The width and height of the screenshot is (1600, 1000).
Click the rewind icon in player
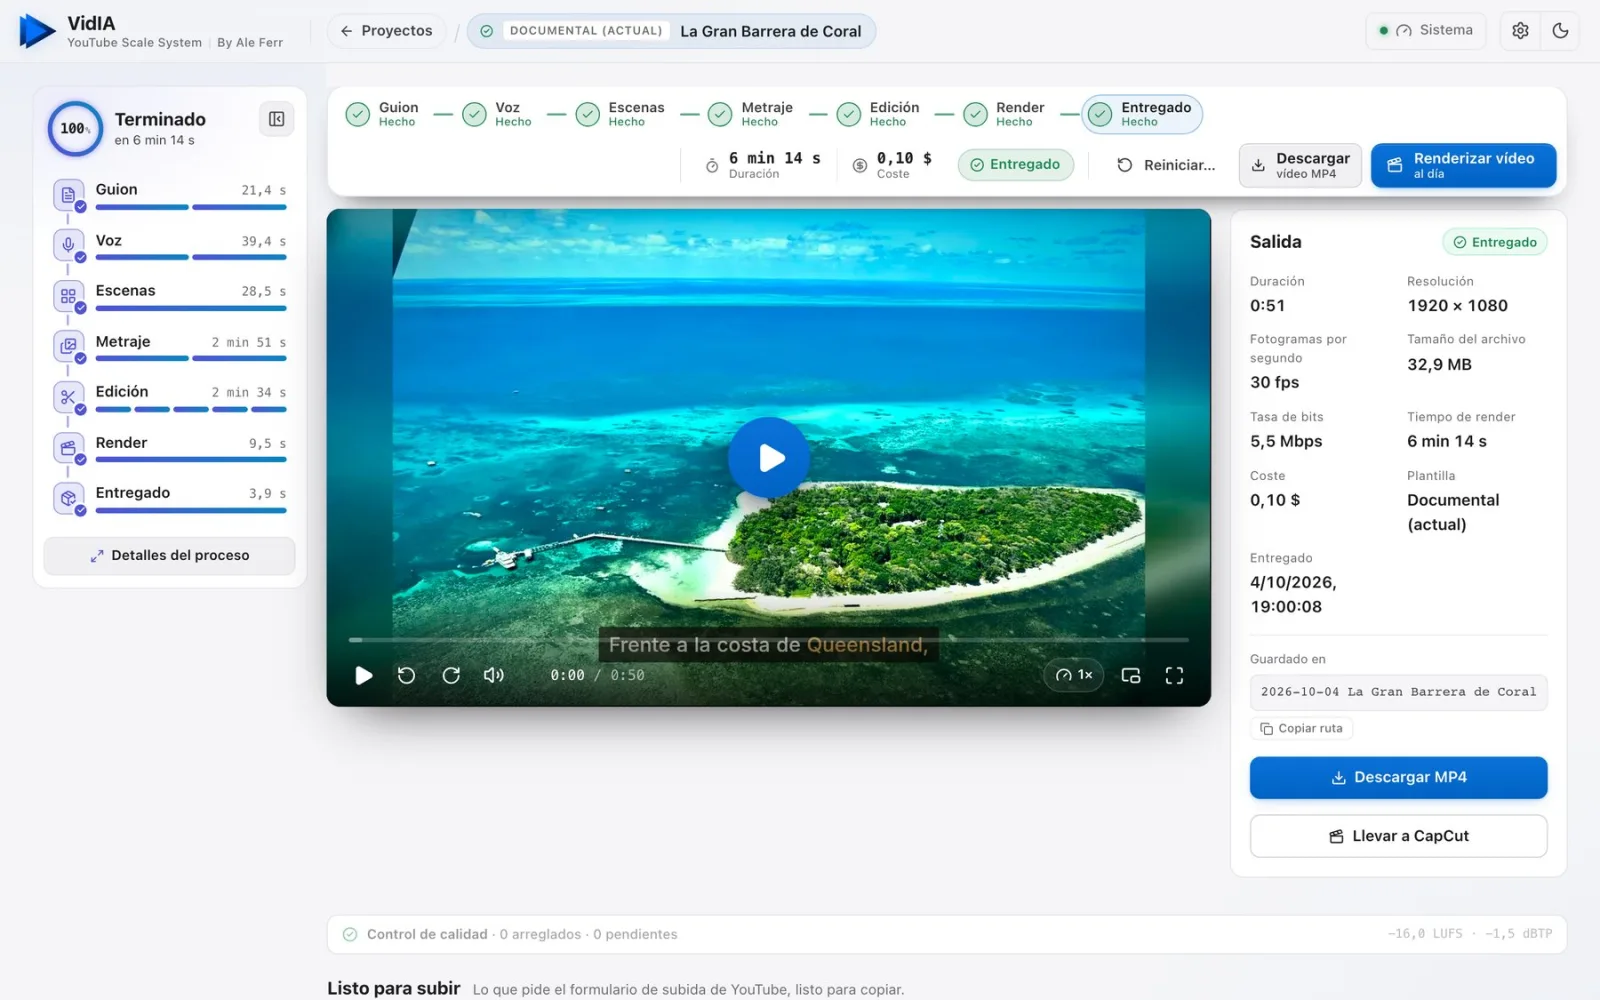pos(406,675)
